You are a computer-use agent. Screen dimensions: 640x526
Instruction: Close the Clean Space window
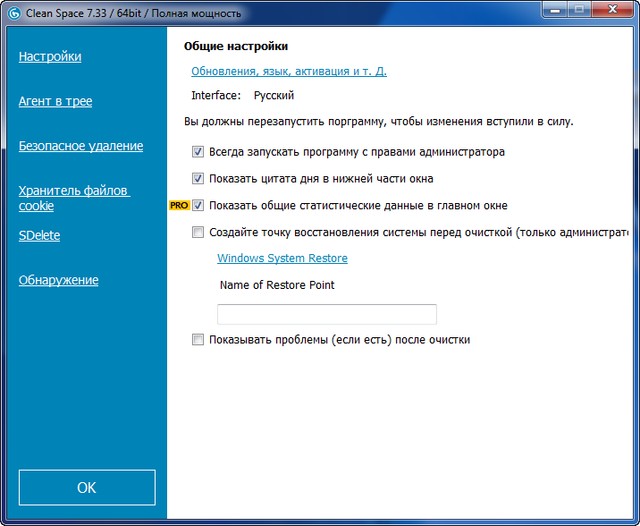click(x=612, y=10)
